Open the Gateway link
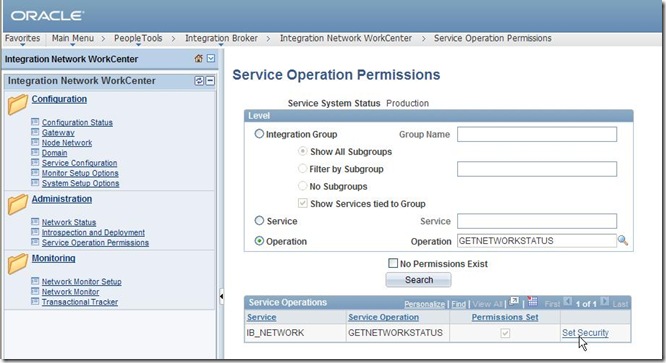Image resolution: width=666 pixels, height=363 pixels. click(58, 132)
